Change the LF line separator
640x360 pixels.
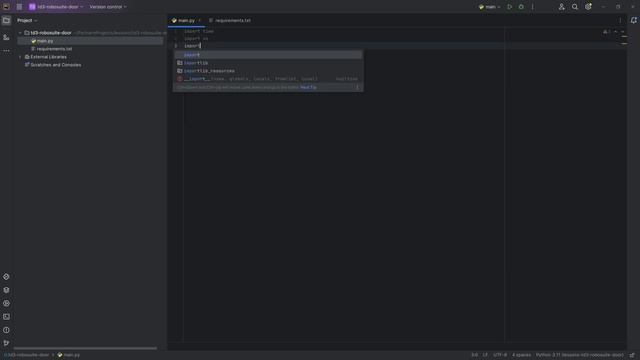point(485,355)
